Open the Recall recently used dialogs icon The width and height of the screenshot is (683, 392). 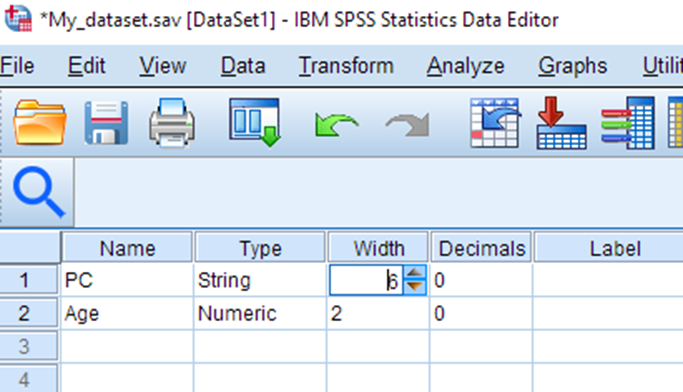point(255,122)
